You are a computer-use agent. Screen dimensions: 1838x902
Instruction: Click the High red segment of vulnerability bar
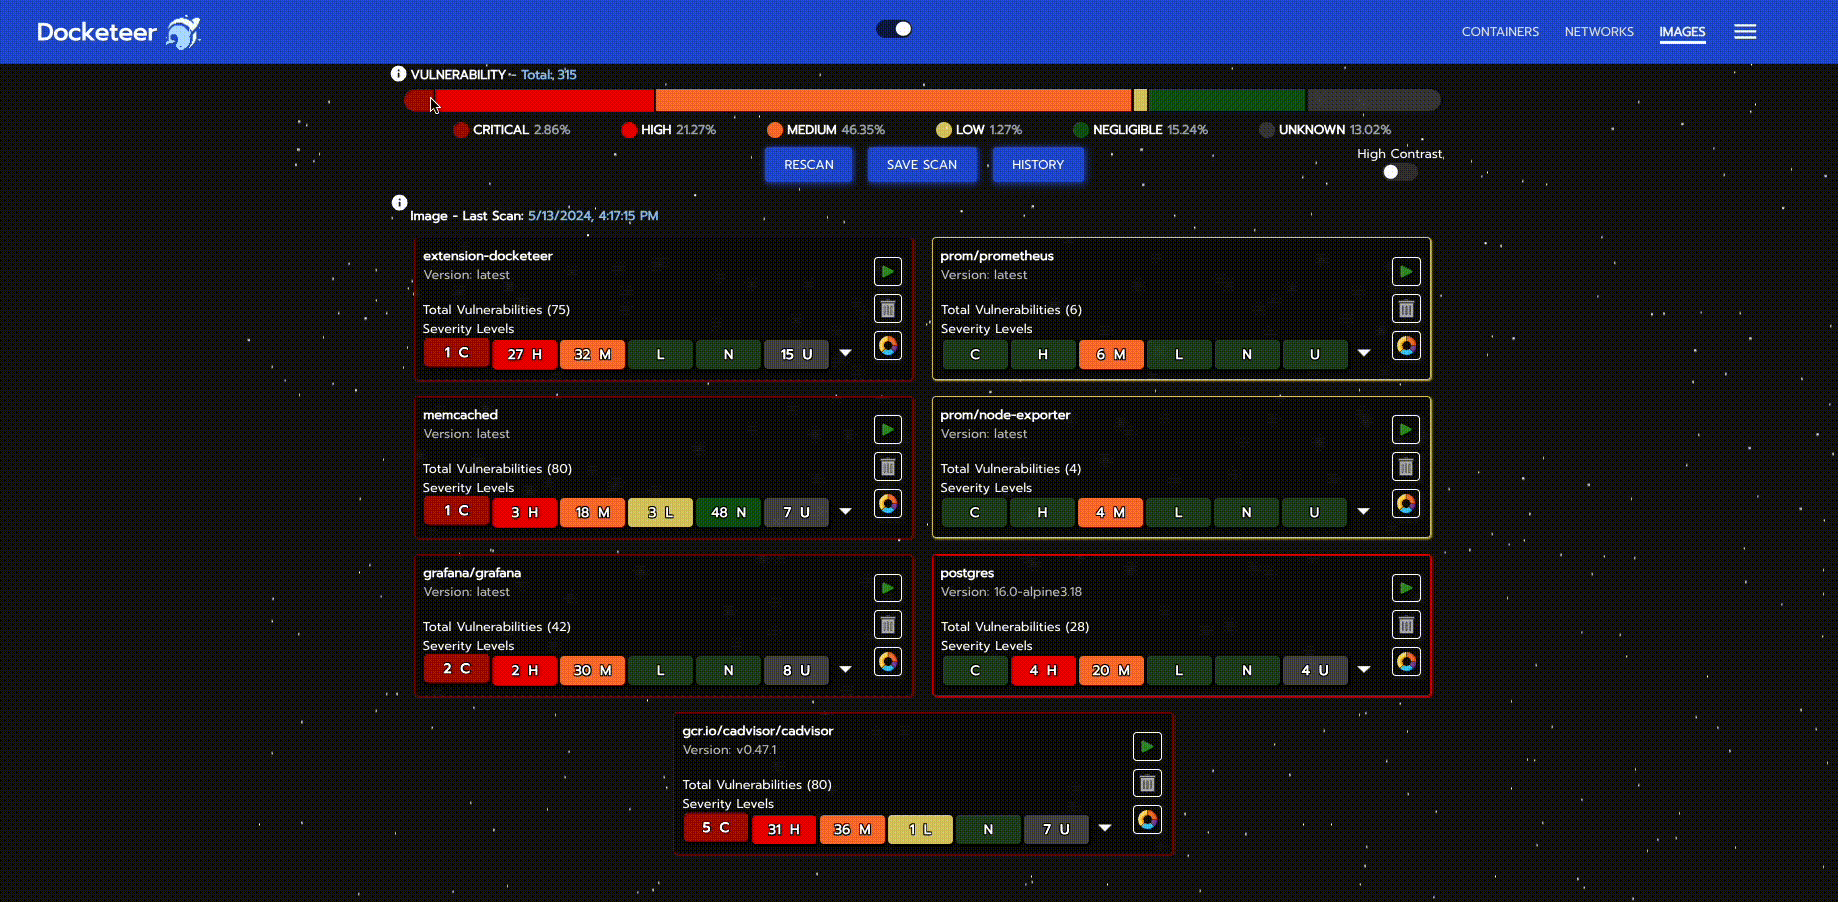(544, 100)
